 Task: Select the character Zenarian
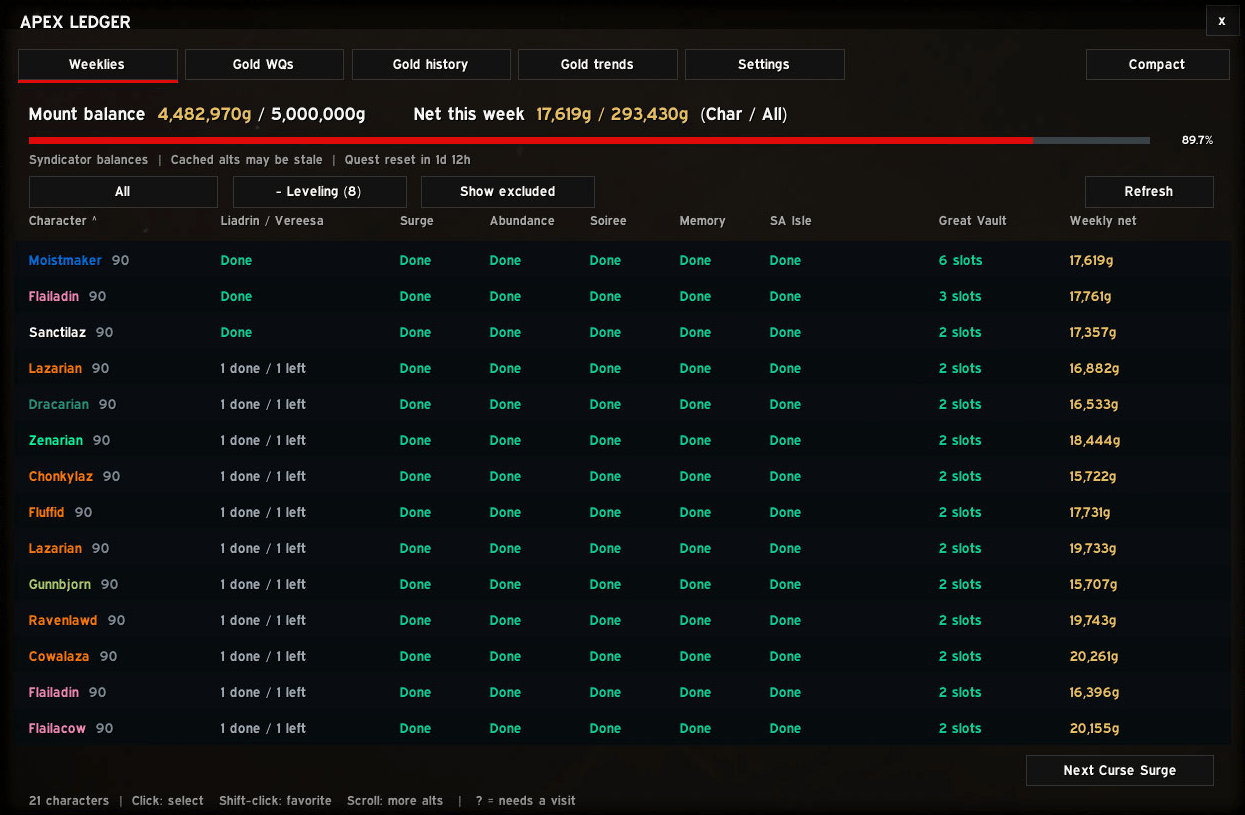click(622, 440)
